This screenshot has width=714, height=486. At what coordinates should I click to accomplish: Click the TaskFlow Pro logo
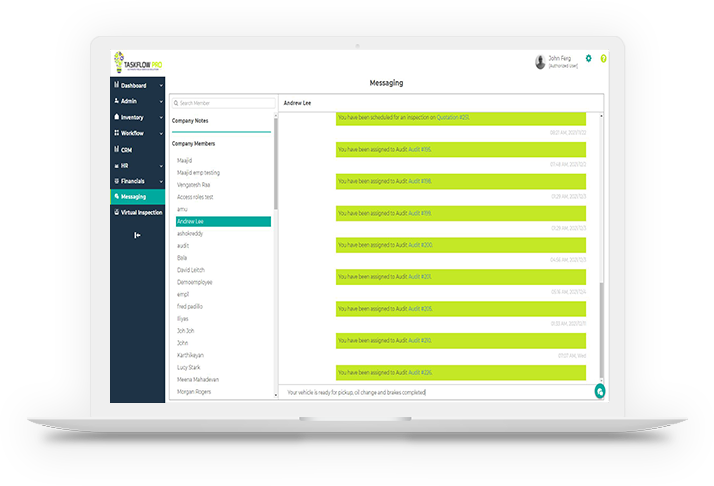click(137, 63)
